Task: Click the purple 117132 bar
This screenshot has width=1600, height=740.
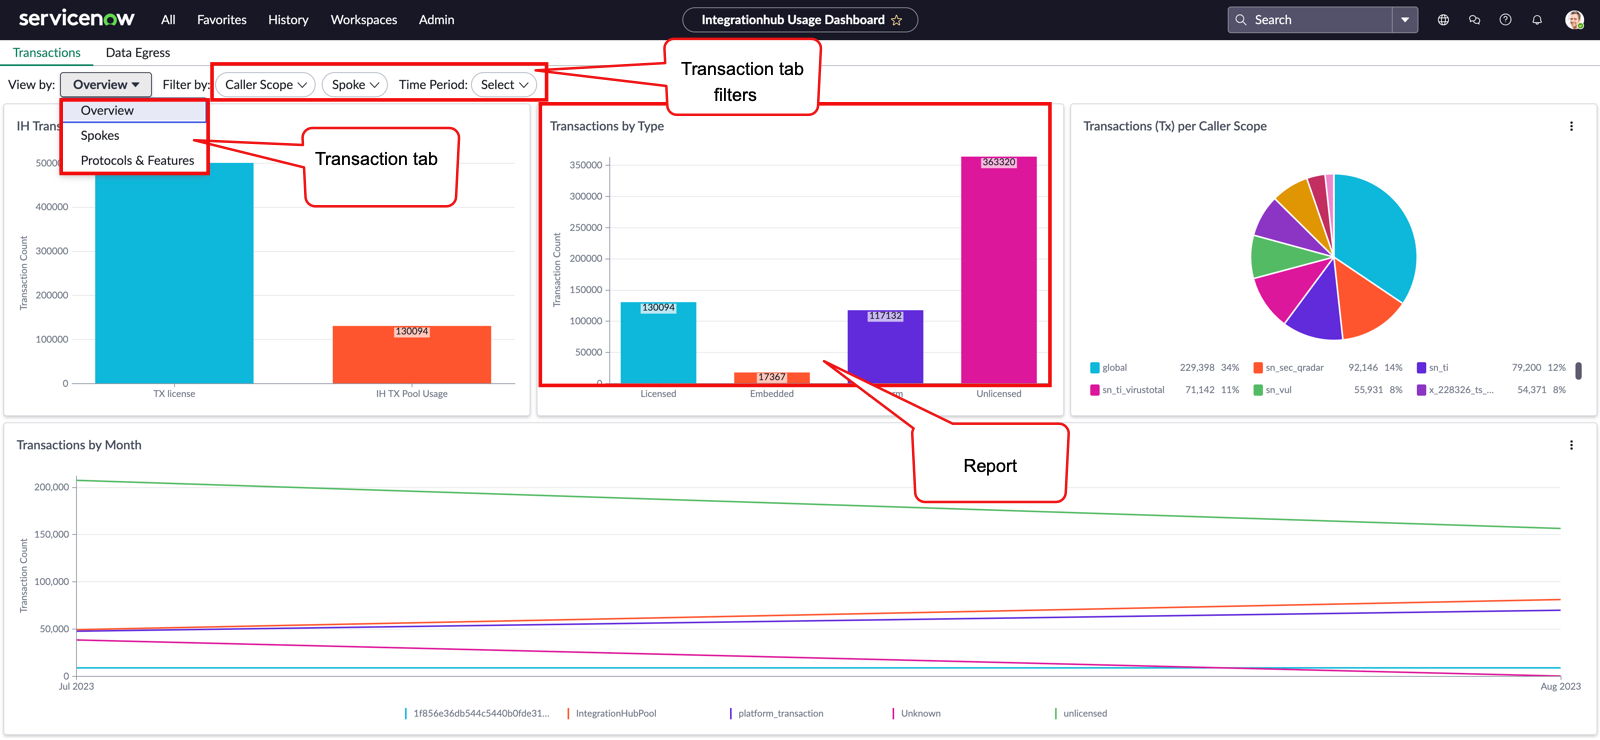Action: click(x=885, y=347)
